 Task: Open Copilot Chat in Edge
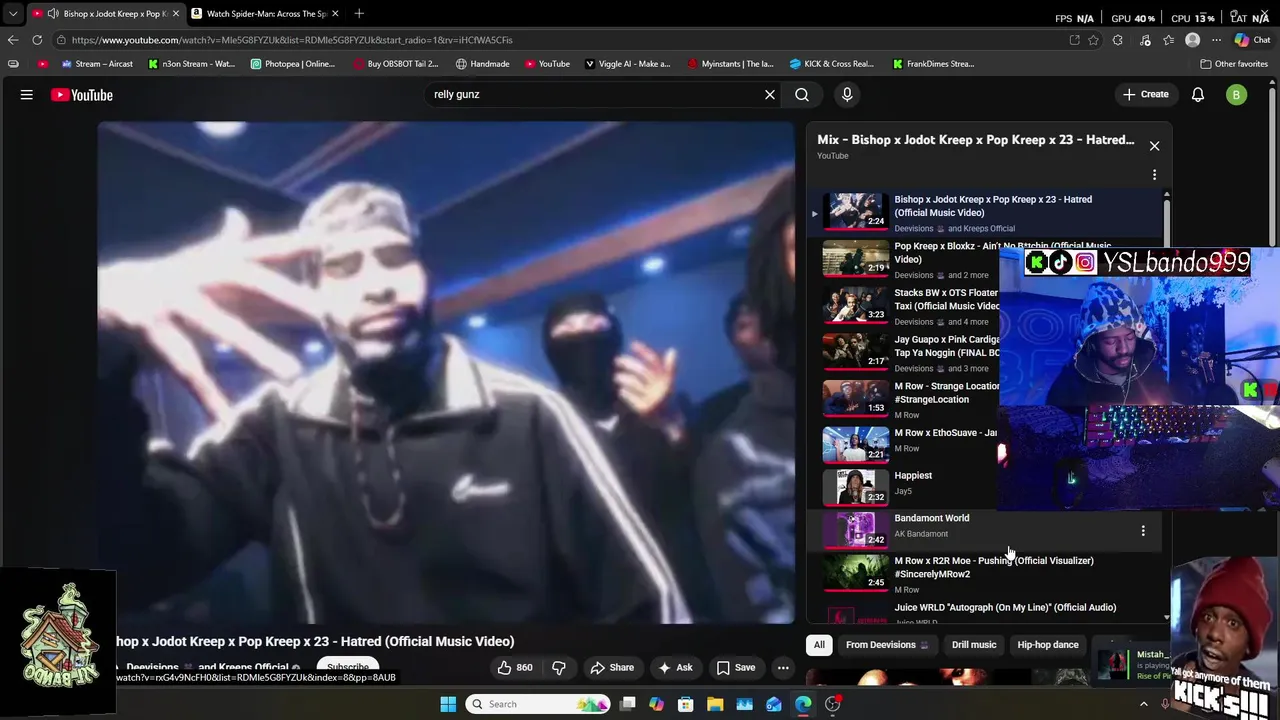point(1251,40)
